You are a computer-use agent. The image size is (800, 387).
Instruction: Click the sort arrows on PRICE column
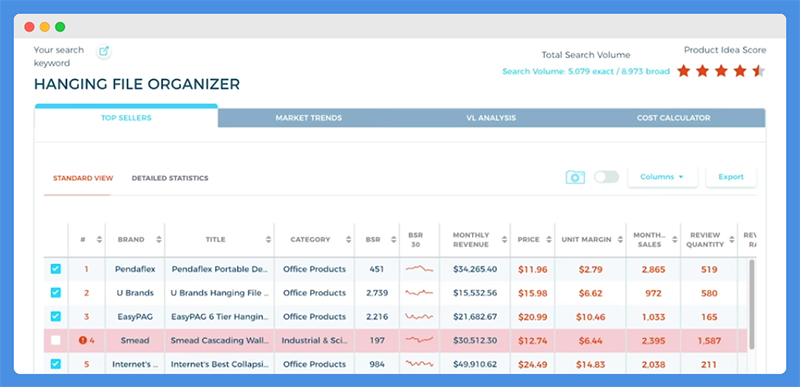coord(548,240)
